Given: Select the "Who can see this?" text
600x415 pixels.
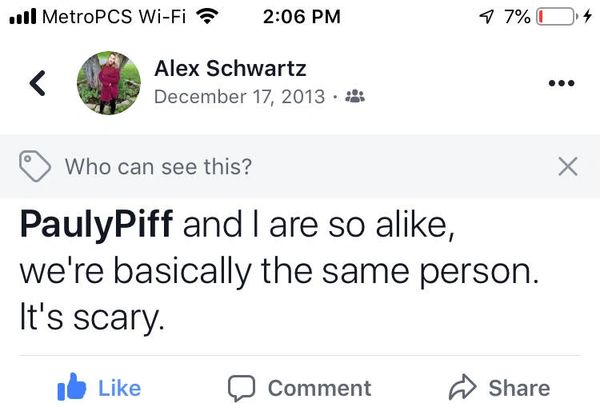Looking at the screenshot, I should (x=158, y=167).
